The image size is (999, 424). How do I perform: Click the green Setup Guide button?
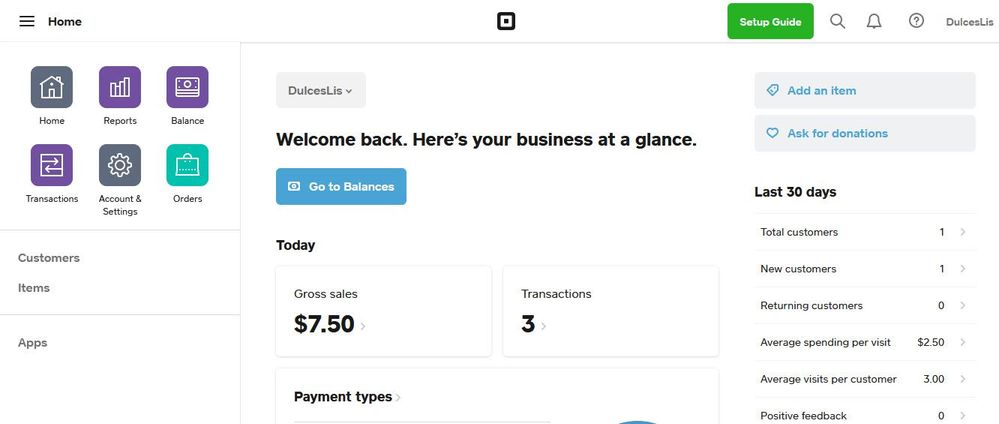(x=770, y=21)
